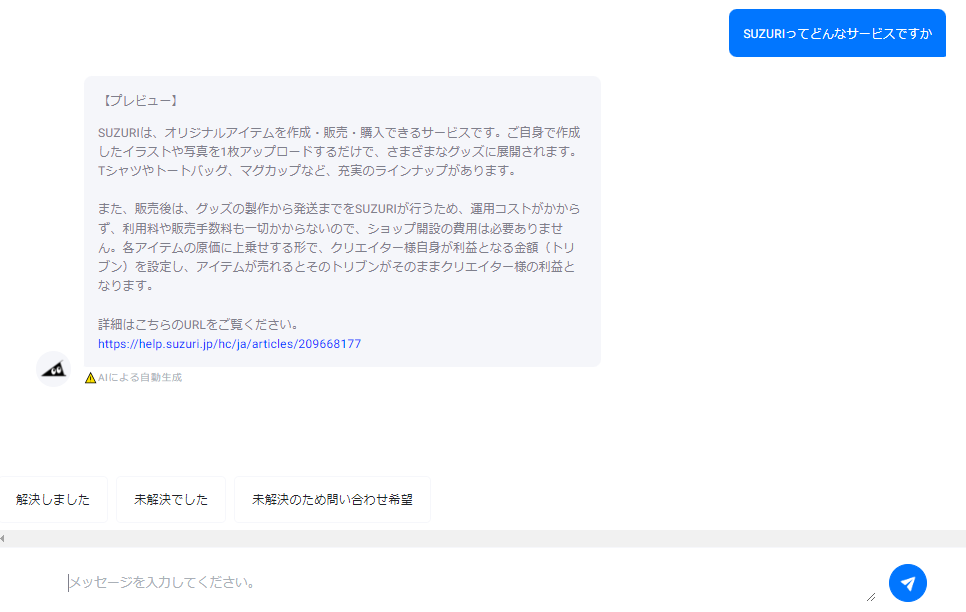Viewport: 966px width, 612px height.
Task: Choose 未解決のため問い合わせ希望 option
Action: point(332,499)
